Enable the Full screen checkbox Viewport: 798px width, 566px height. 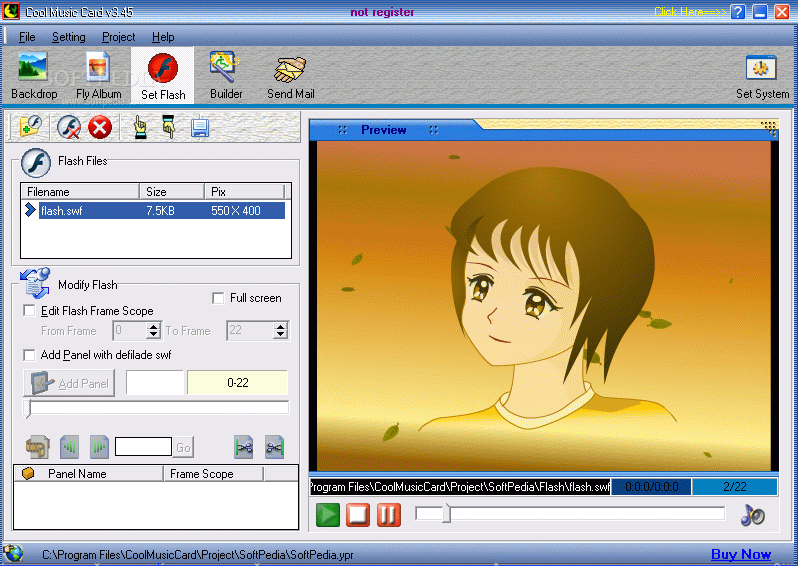click(x=218, y=298)
